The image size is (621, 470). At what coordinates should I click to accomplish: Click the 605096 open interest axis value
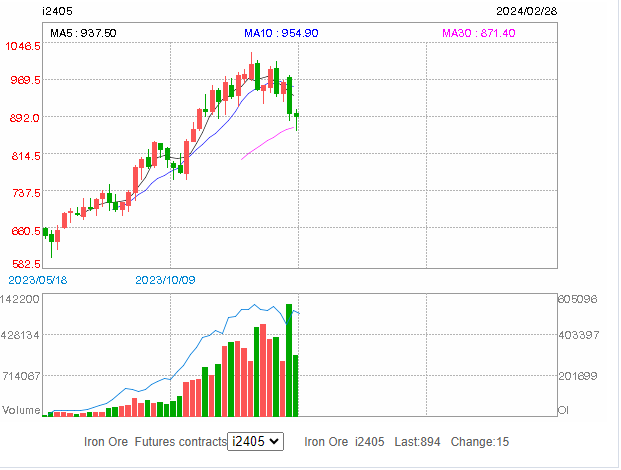coord(577,299)
